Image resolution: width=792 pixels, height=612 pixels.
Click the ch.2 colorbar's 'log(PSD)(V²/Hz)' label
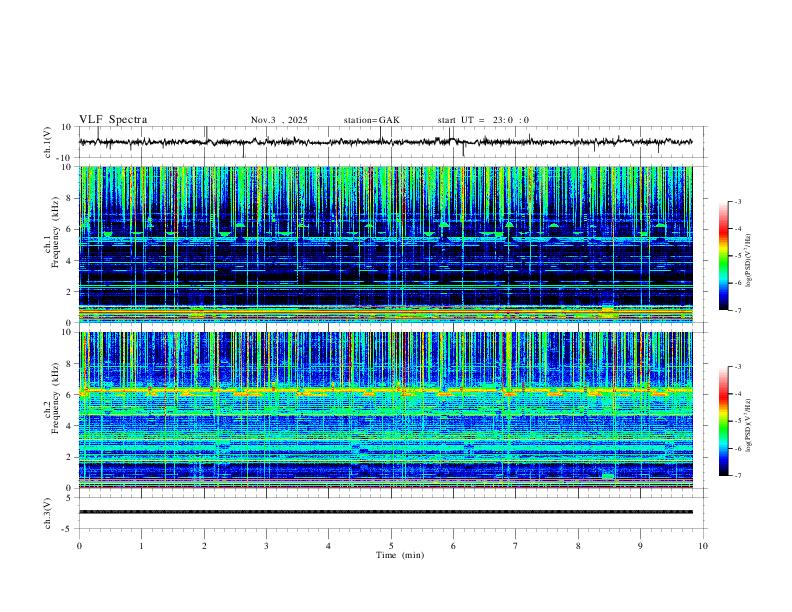(x=749, y=425)
